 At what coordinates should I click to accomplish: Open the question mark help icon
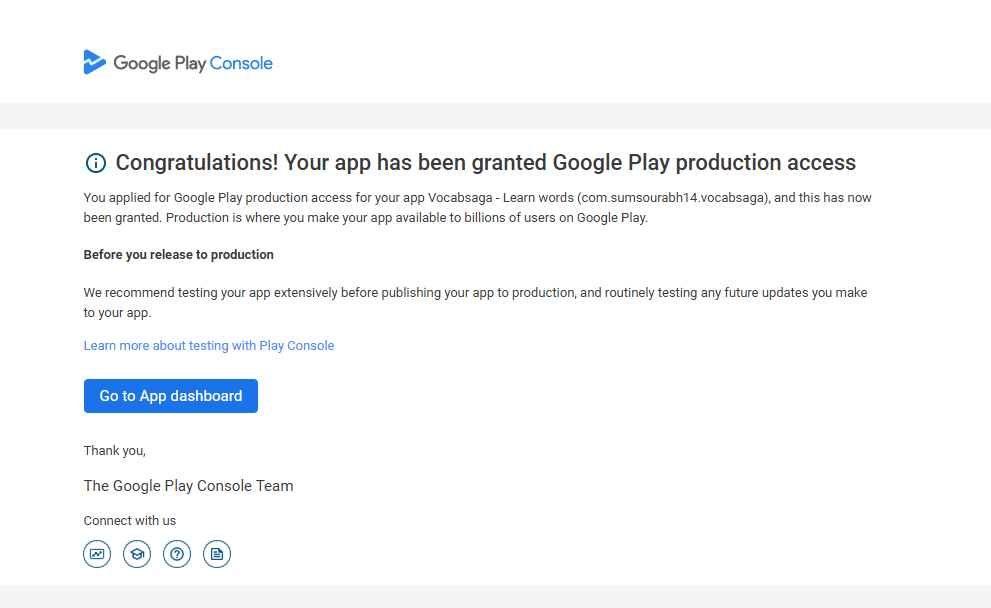[177, 554]
